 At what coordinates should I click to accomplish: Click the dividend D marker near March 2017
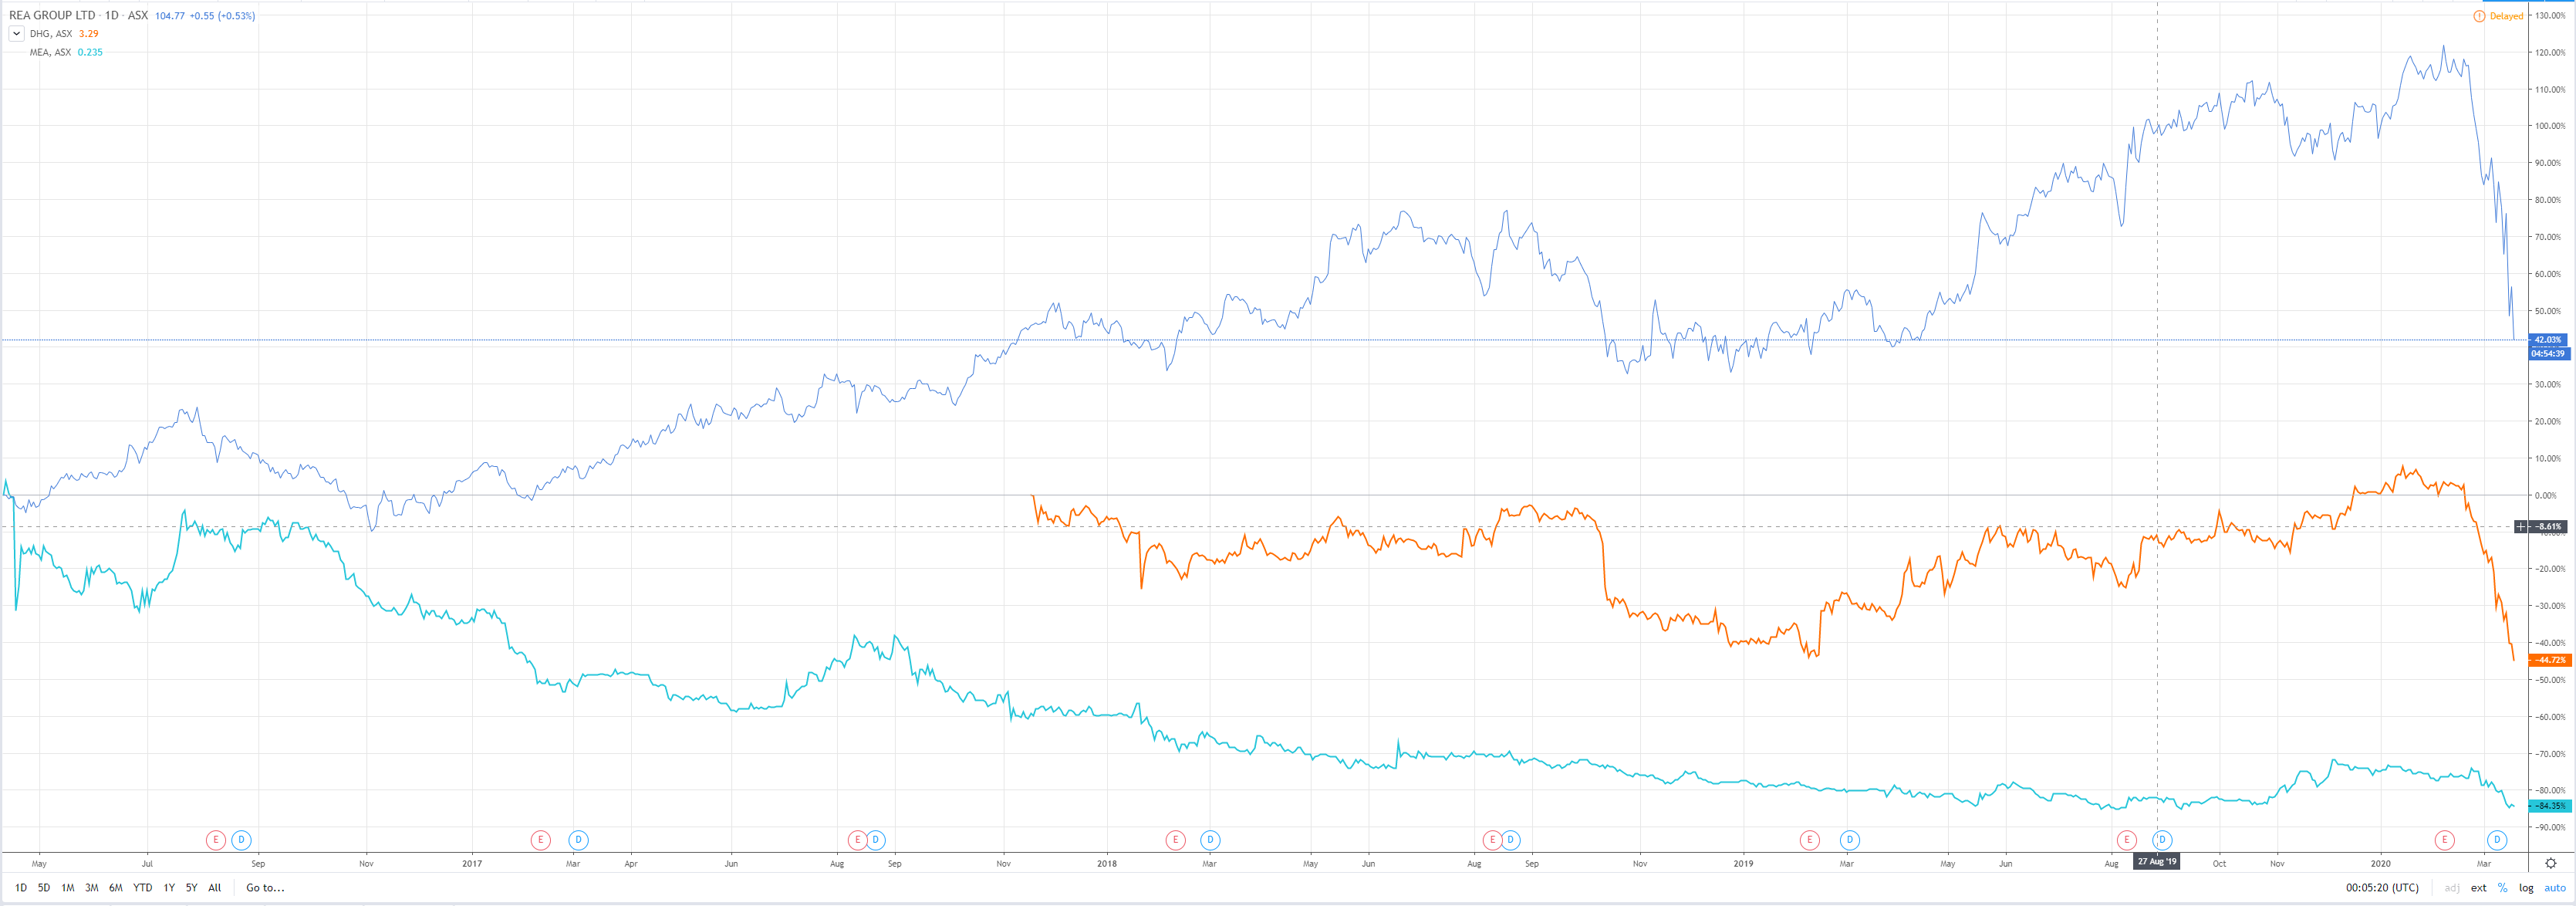(577, 840)
